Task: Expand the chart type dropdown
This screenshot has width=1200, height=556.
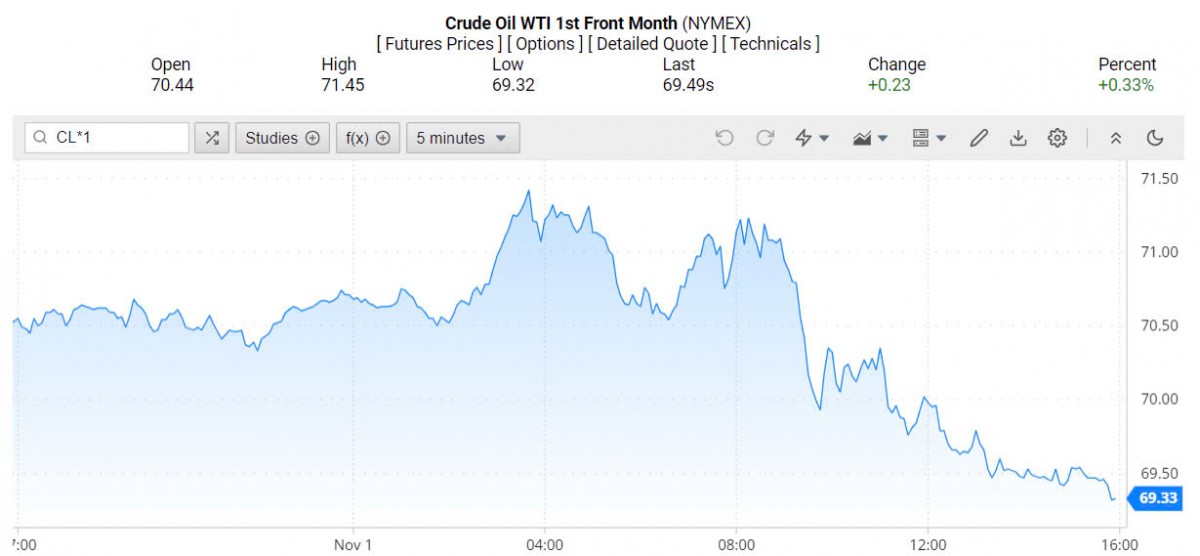Action: 870,138
